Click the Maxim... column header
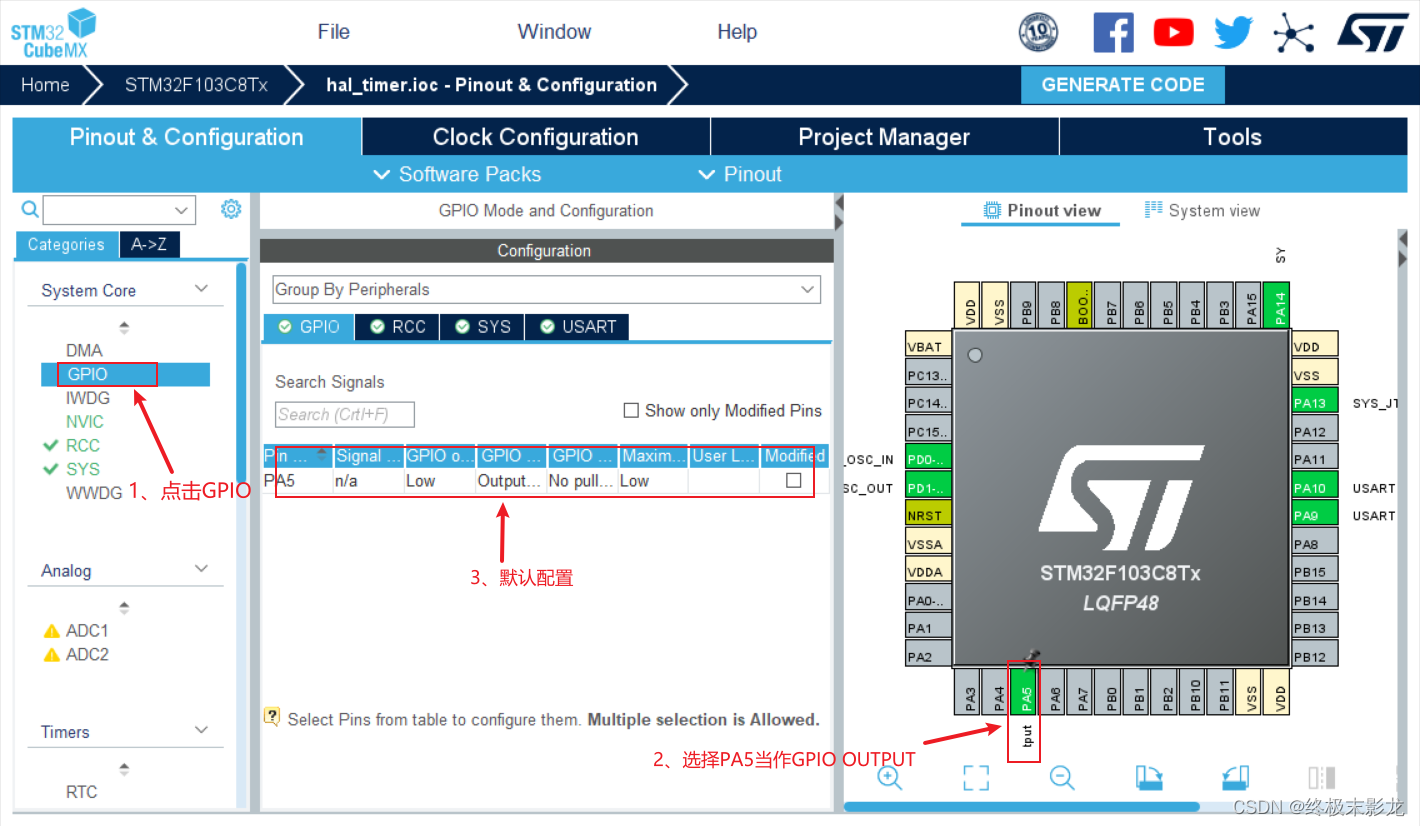The image size is (1420, 826). [654, 456]
